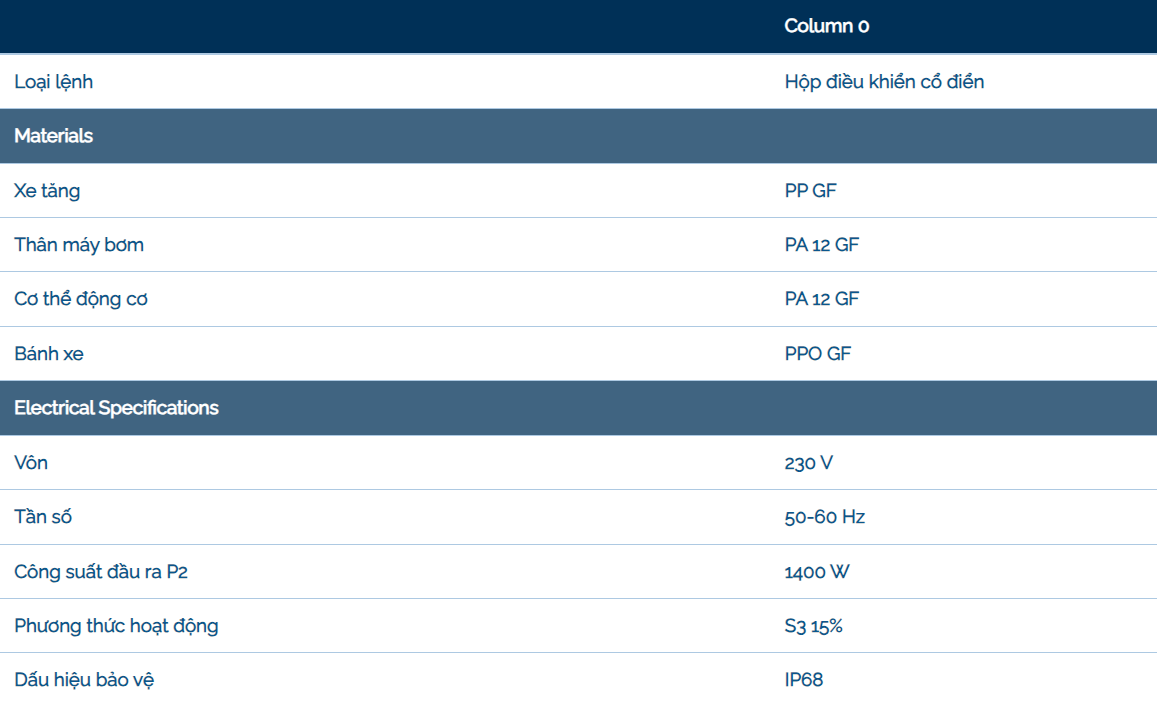Select the Materials section header
The width and height of the screenshot is (1157, 703).
(x=578, y=136)
